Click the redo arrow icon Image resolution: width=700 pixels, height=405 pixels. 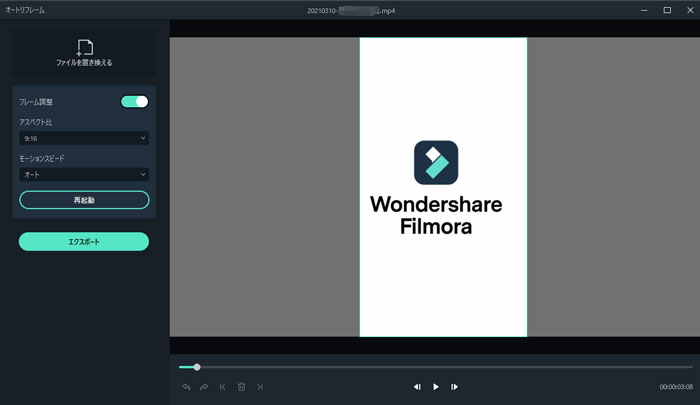click(x=204, y=387)
